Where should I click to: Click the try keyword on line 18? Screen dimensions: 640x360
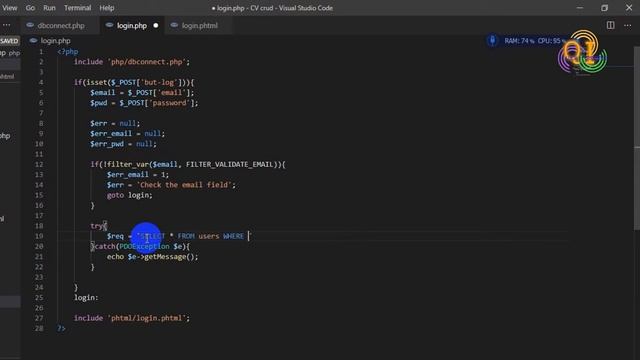[x=96, y=226]
